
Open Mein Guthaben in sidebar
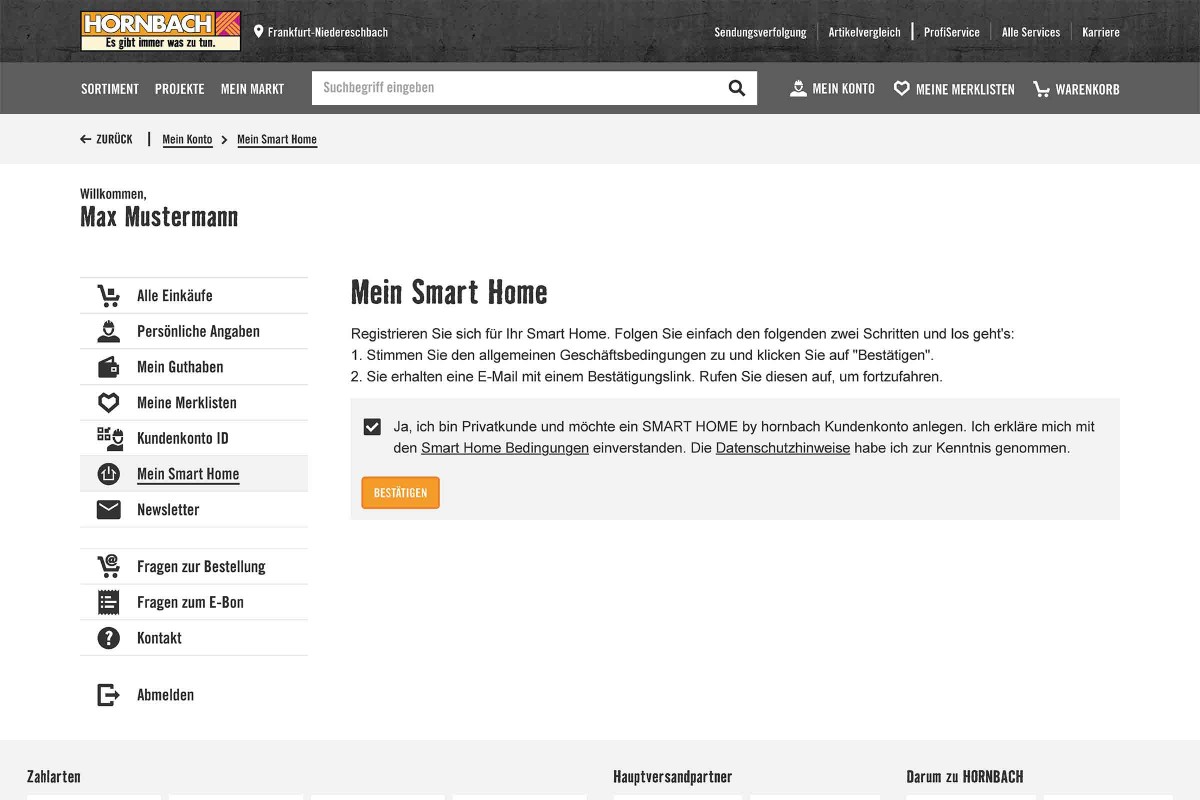click(194, 367)
